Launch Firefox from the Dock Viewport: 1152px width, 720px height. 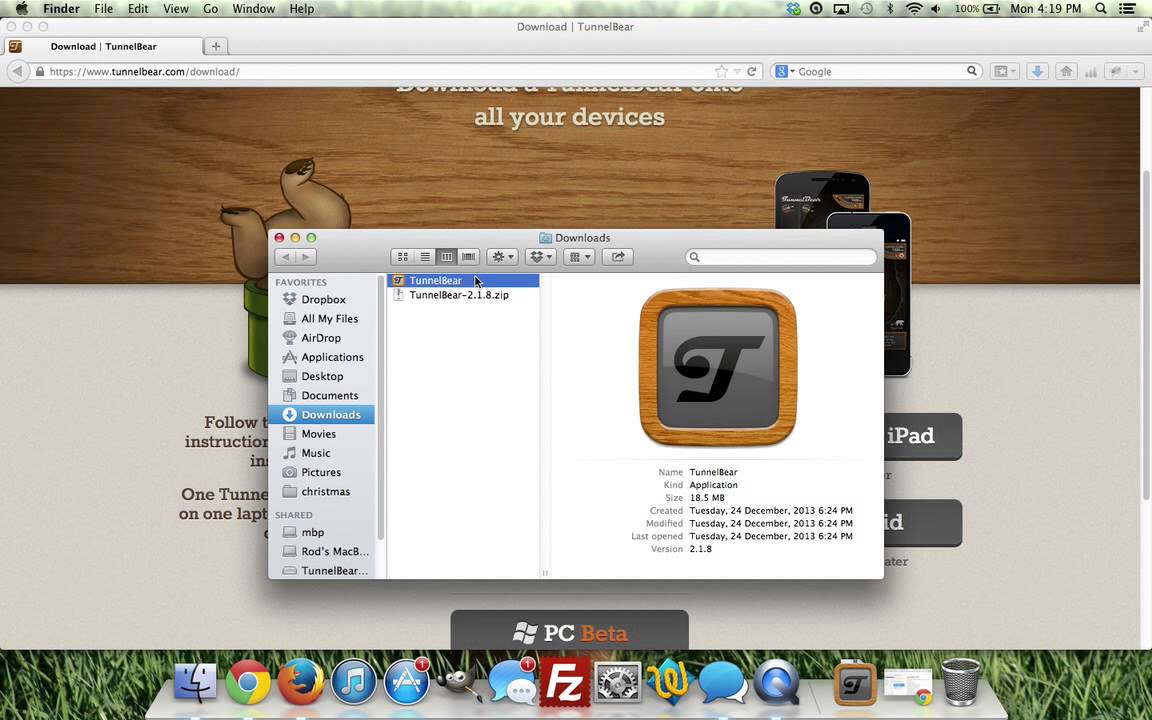(300, 683)
